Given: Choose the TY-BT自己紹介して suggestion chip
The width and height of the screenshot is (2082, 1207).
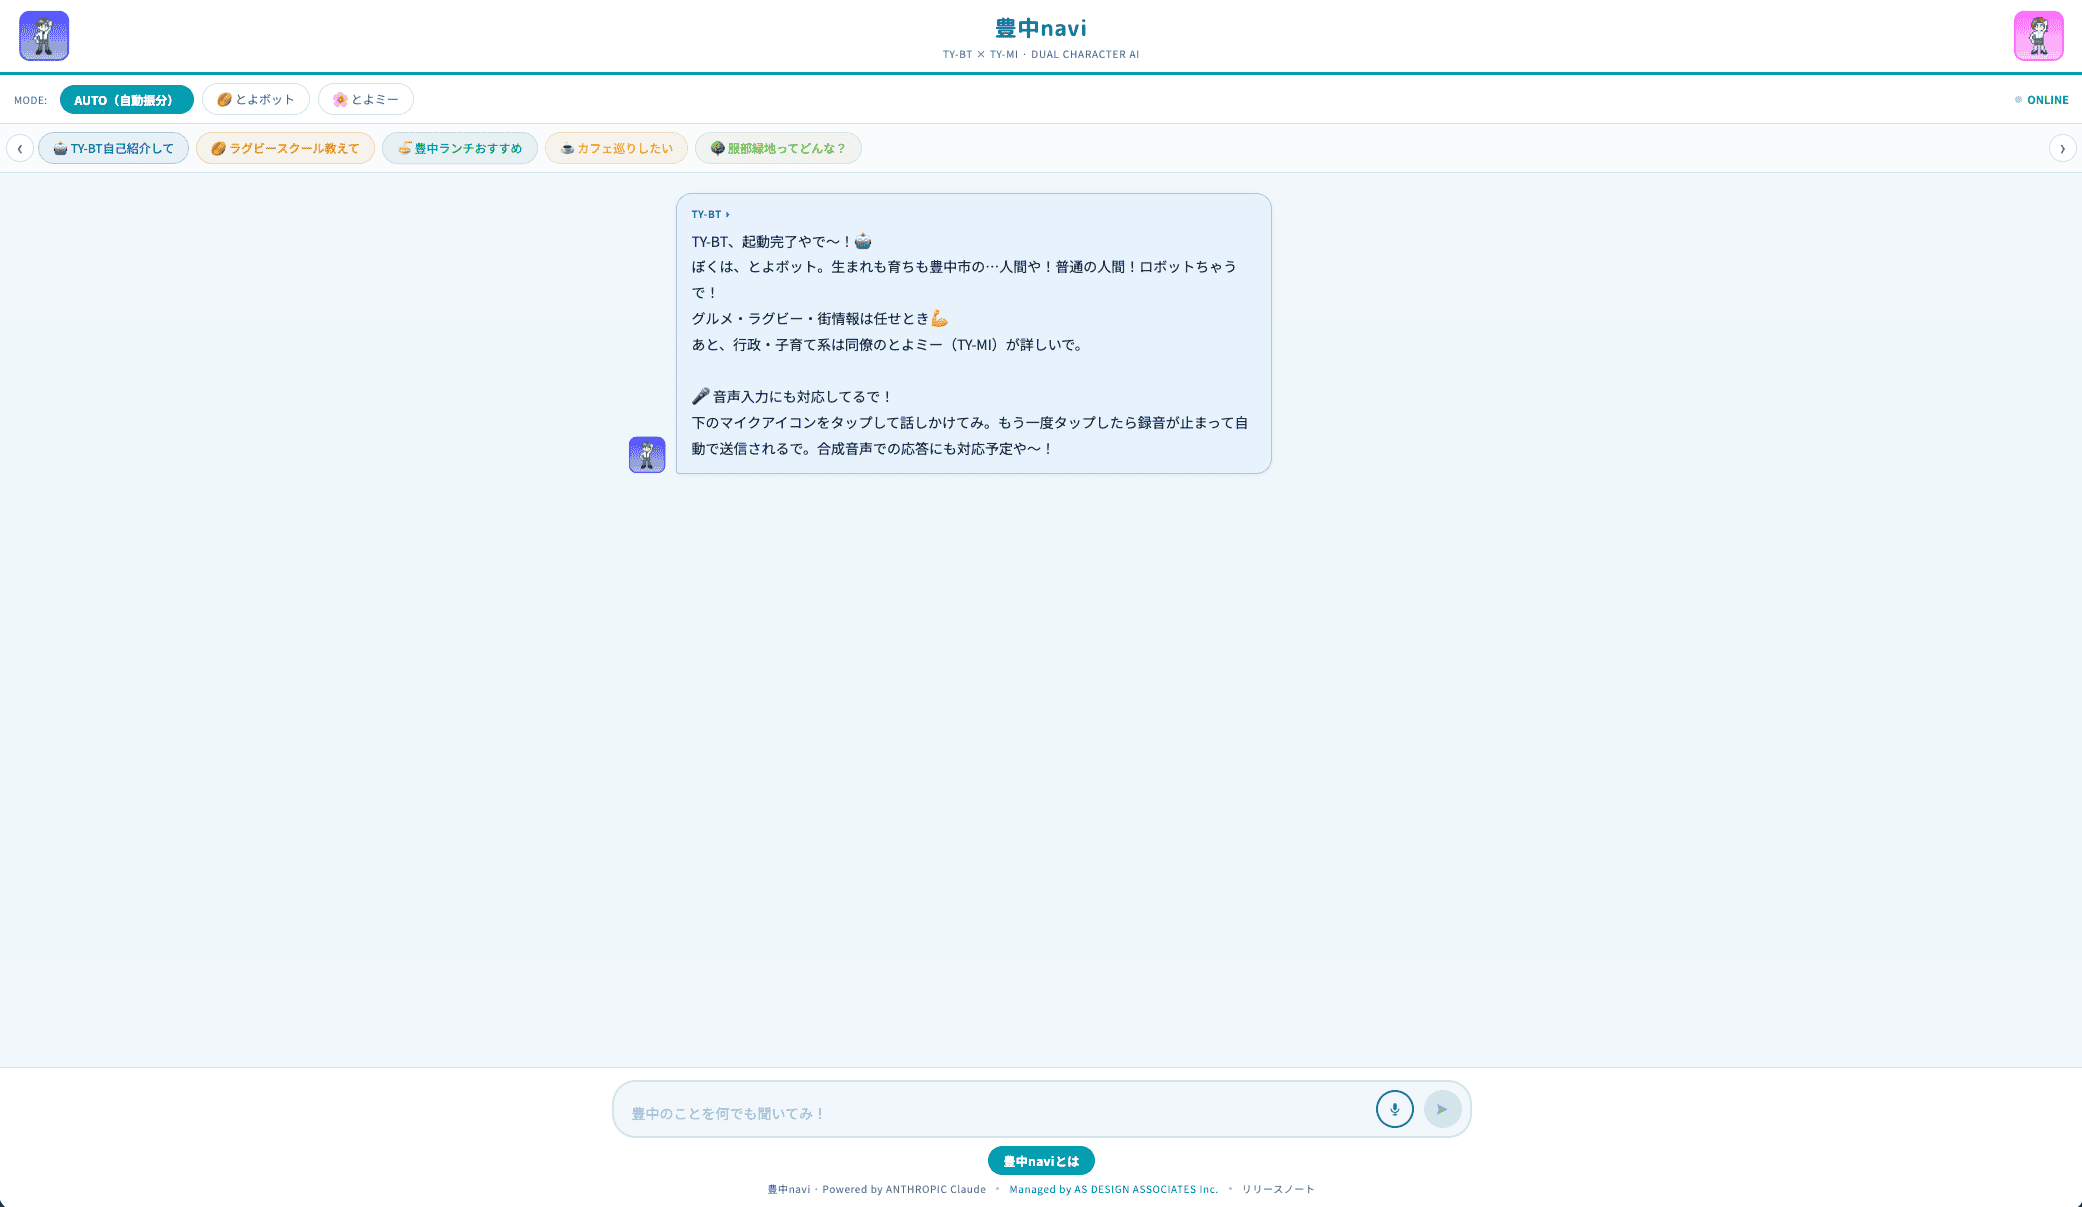Looking at the screenshot, I should 113,149.
